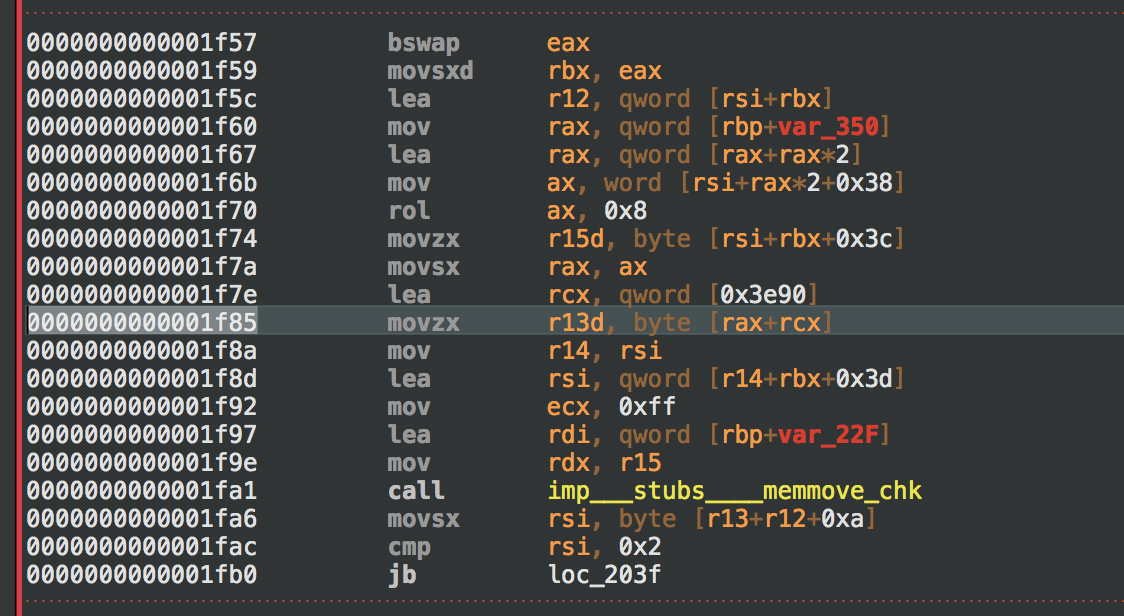Image resolution: width=1124 pixels, height=616 pixels.
Task: Click the operand 'qword [0x3e90]'
Action: click(718, 295)
